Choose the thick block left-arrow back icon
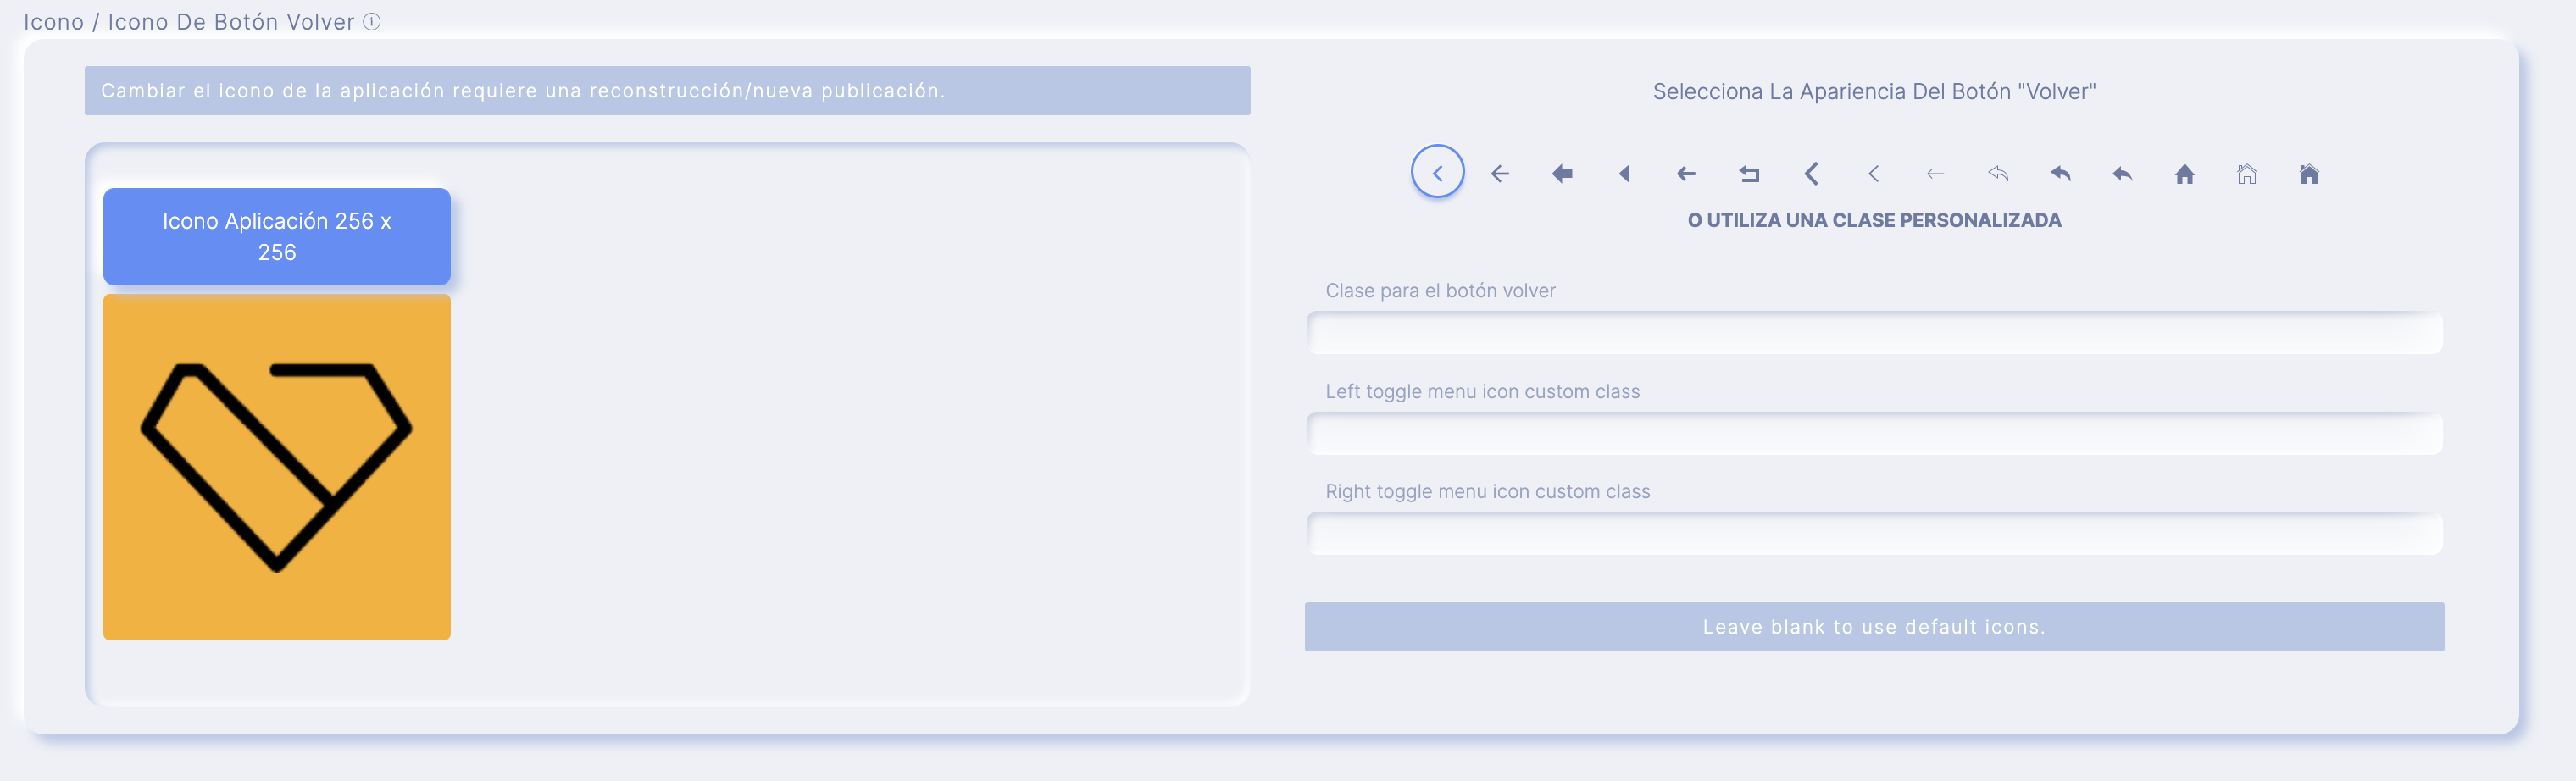This screenshot has height=781, width=2576. pyautogui.click(x=1562, y=174)
